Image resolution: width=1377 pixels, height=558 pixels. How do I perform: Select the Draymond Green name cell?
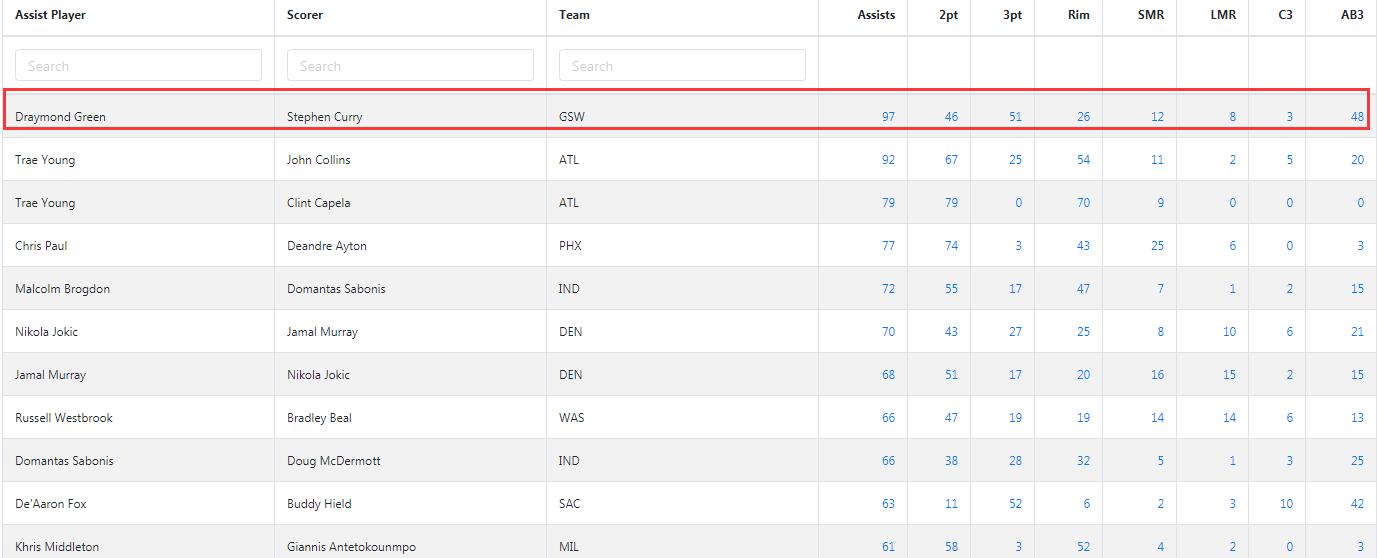pyautogui.click(x=138, y=117)
